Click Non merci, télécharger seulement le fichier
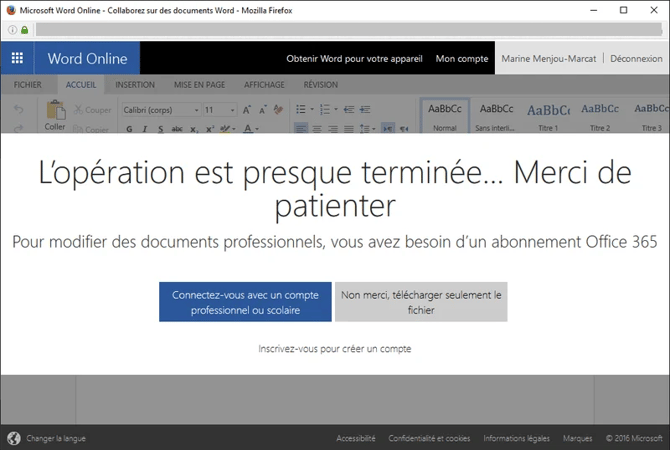This screenshot has height=450, width=670. [x=421, y=302]
